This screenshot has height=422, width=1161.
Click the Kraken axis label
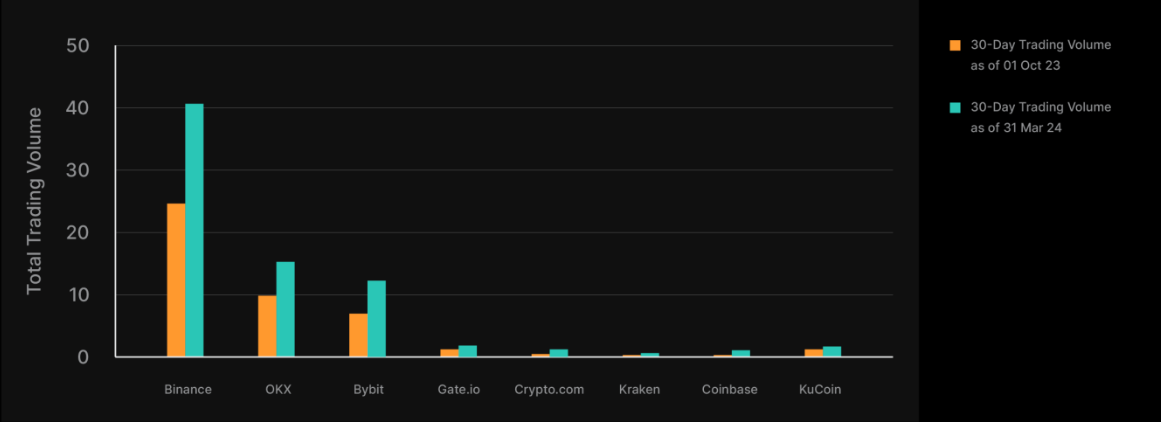[x=639, y=389]
